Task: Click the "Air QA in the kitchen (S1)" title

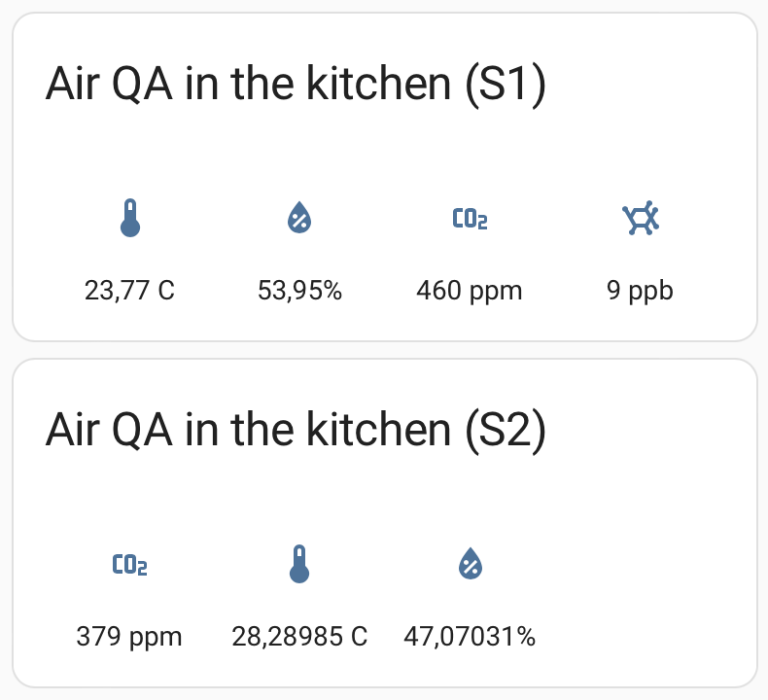Action: 296,84
